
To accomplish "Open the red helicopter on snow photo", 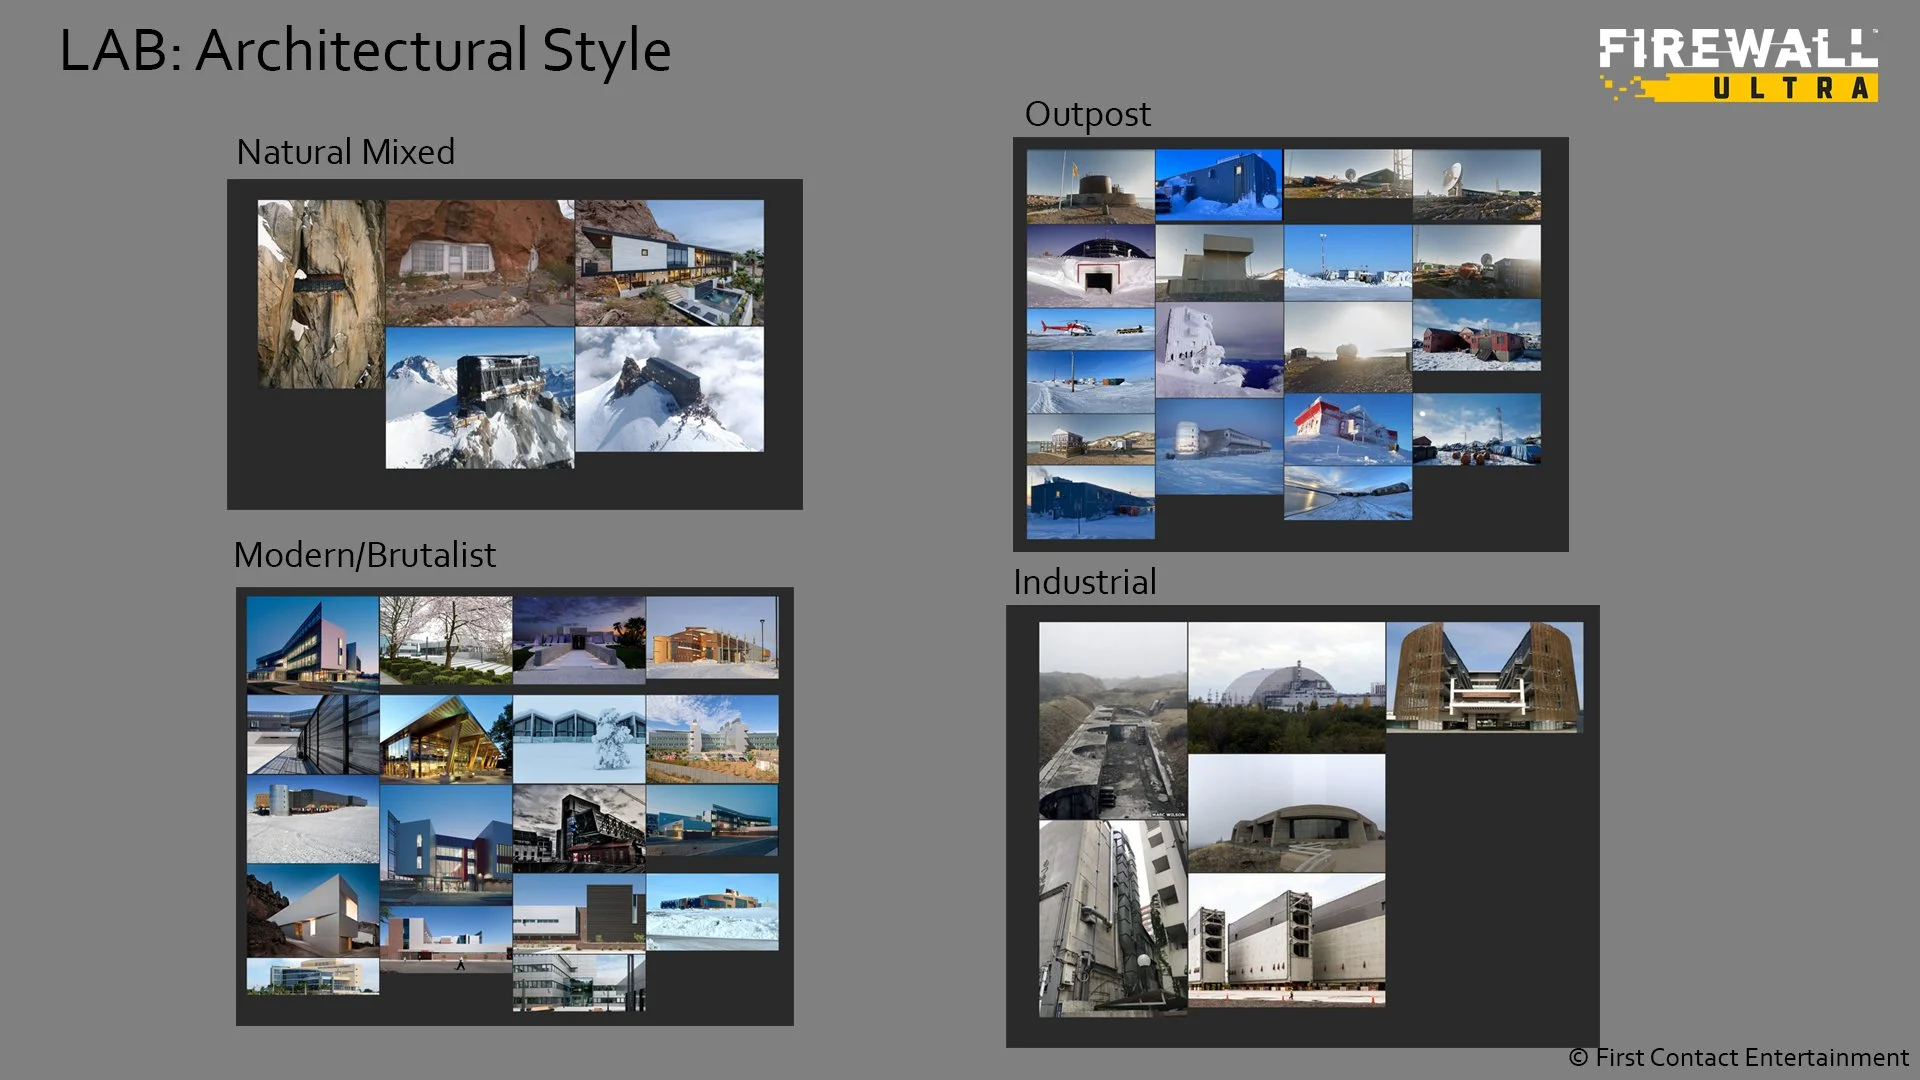I will [1090, 328].
